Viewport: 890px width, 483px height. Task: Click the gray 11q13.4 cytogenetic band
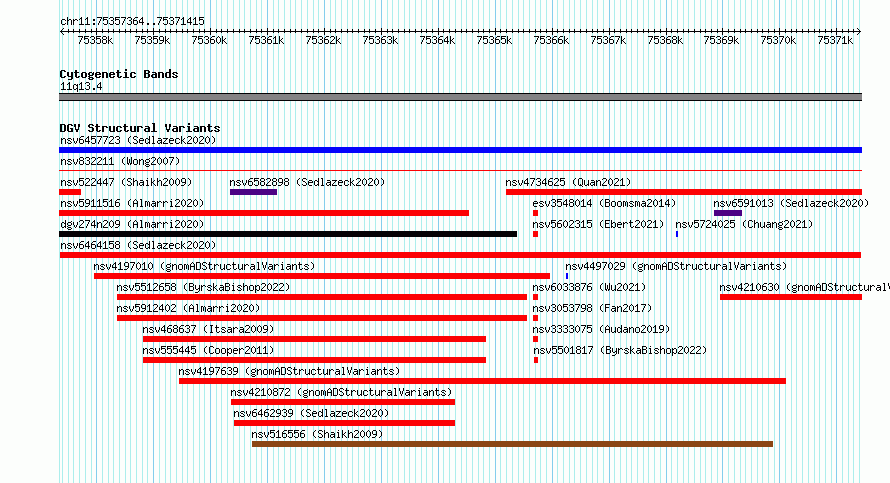[460, 97]
